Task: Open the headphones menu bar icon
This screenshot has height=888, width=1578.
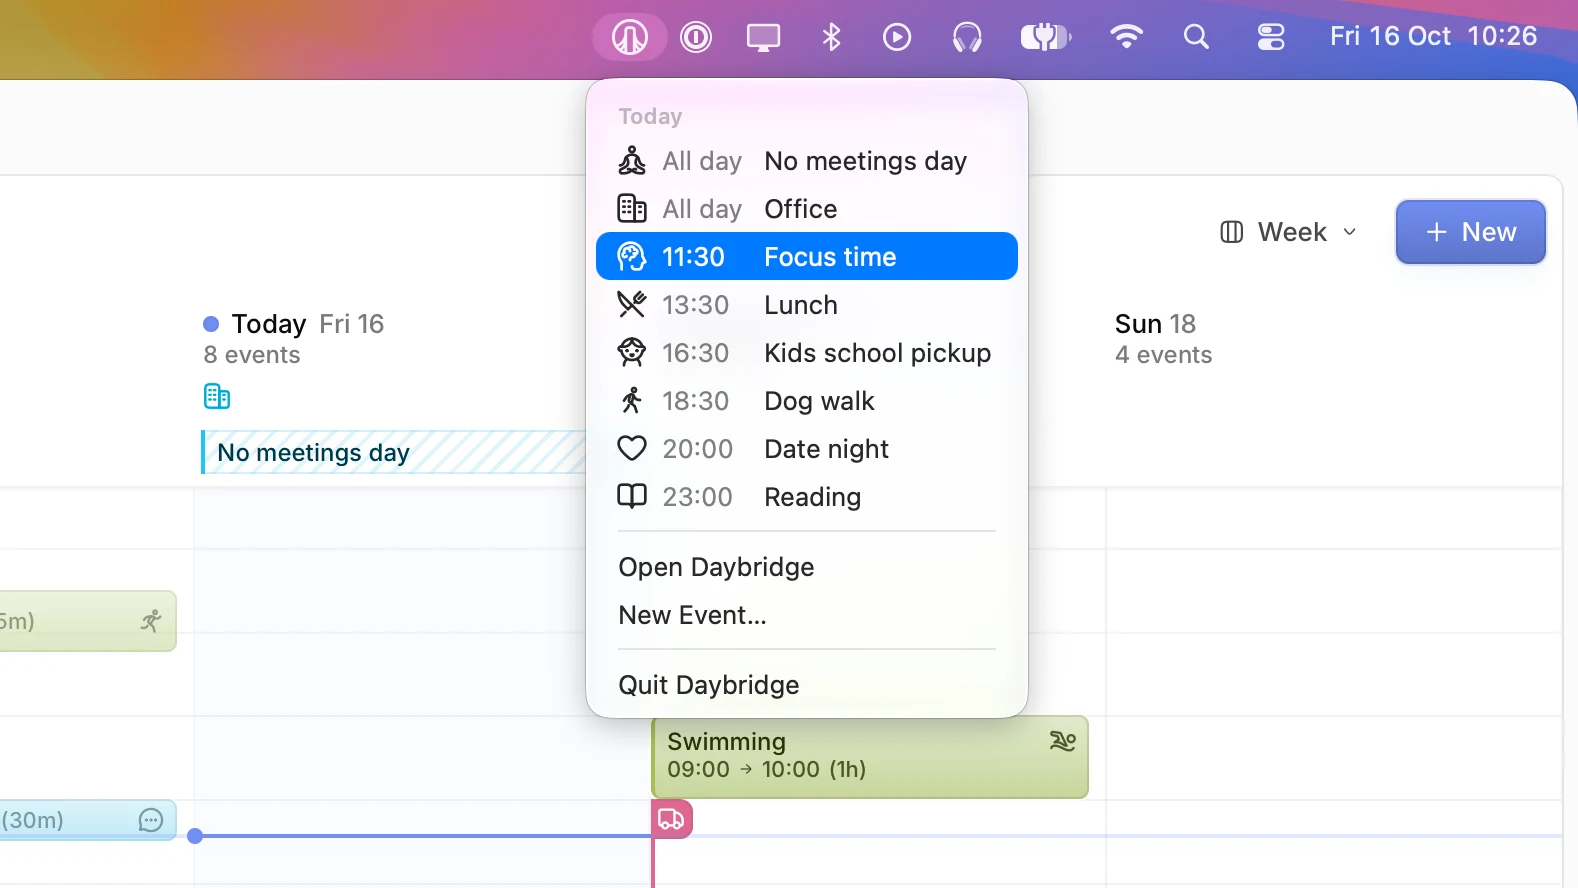Action: point(967,38)
